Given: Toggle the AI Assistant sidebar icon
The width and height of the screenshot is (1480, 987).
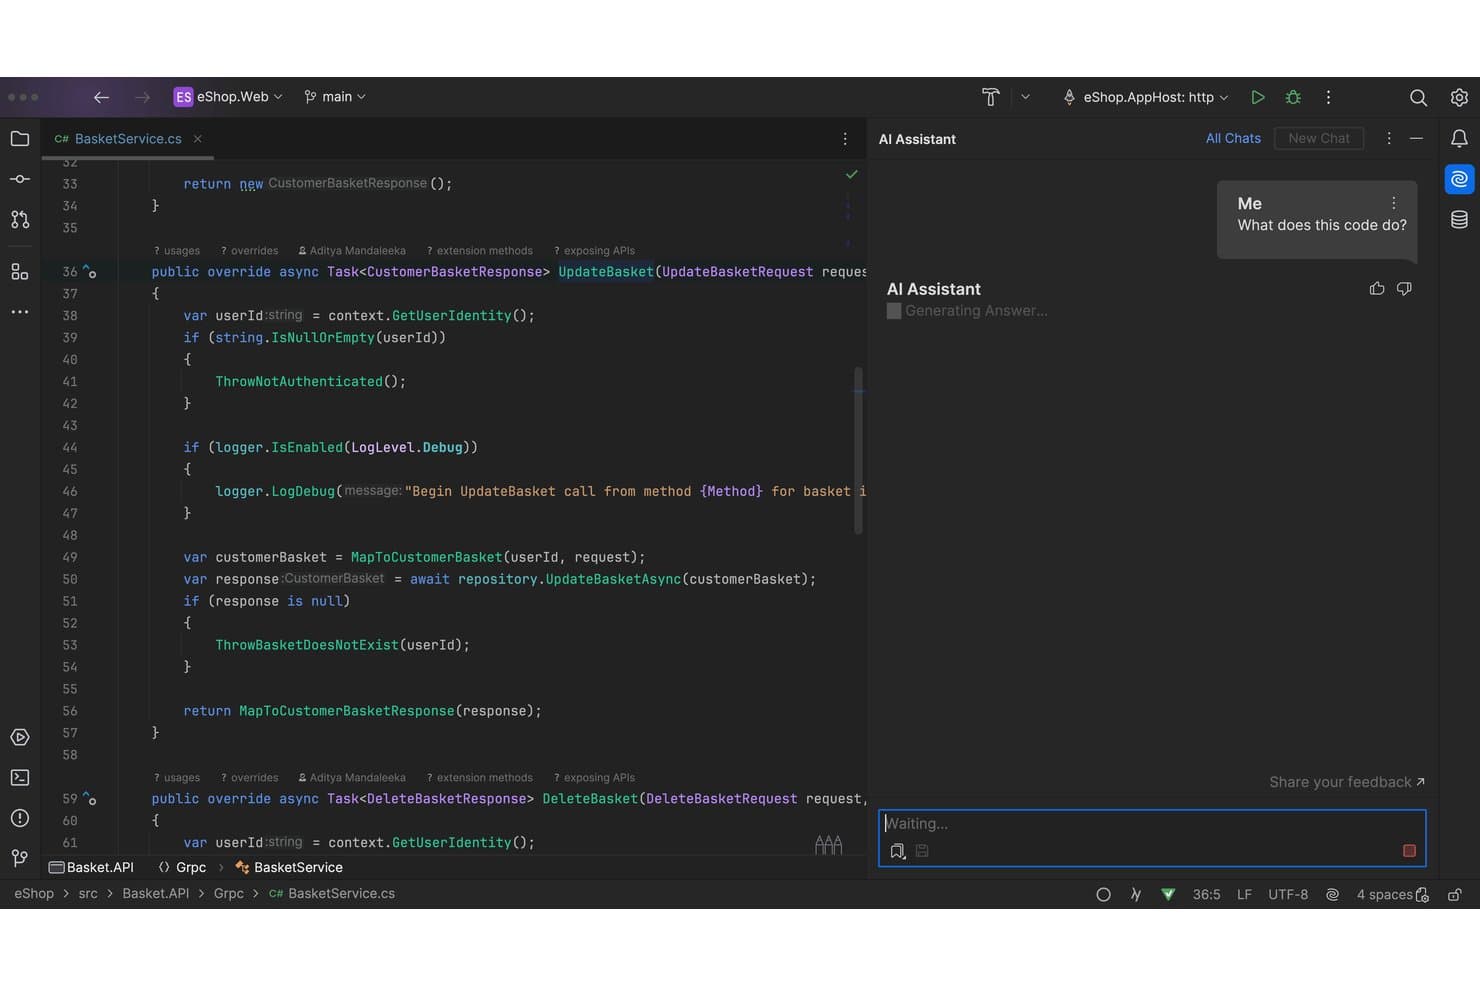Looking at the screenshot, I should pyautogui.click(x=1459, y=179).
